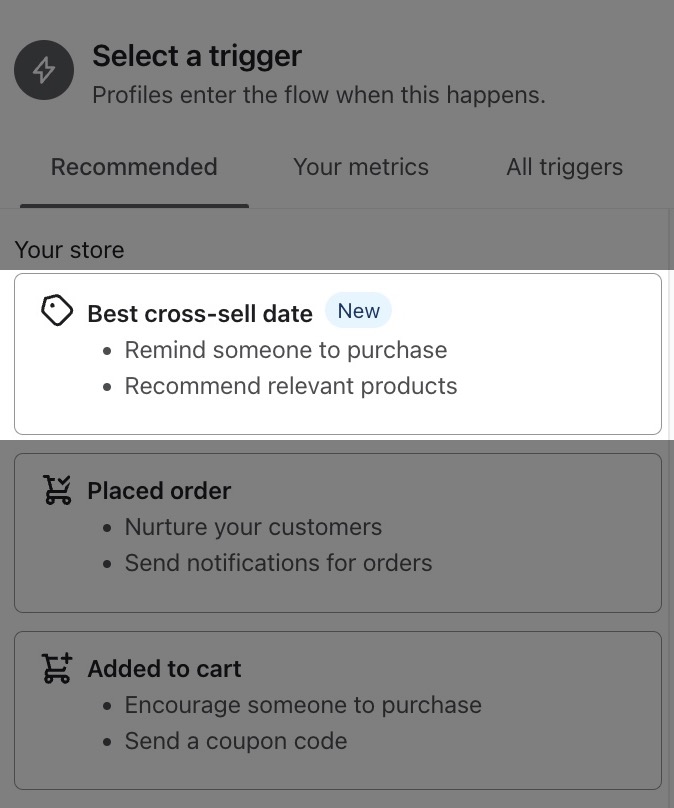Select the Best cross-sell date trigger title

[x=200, y=313]
